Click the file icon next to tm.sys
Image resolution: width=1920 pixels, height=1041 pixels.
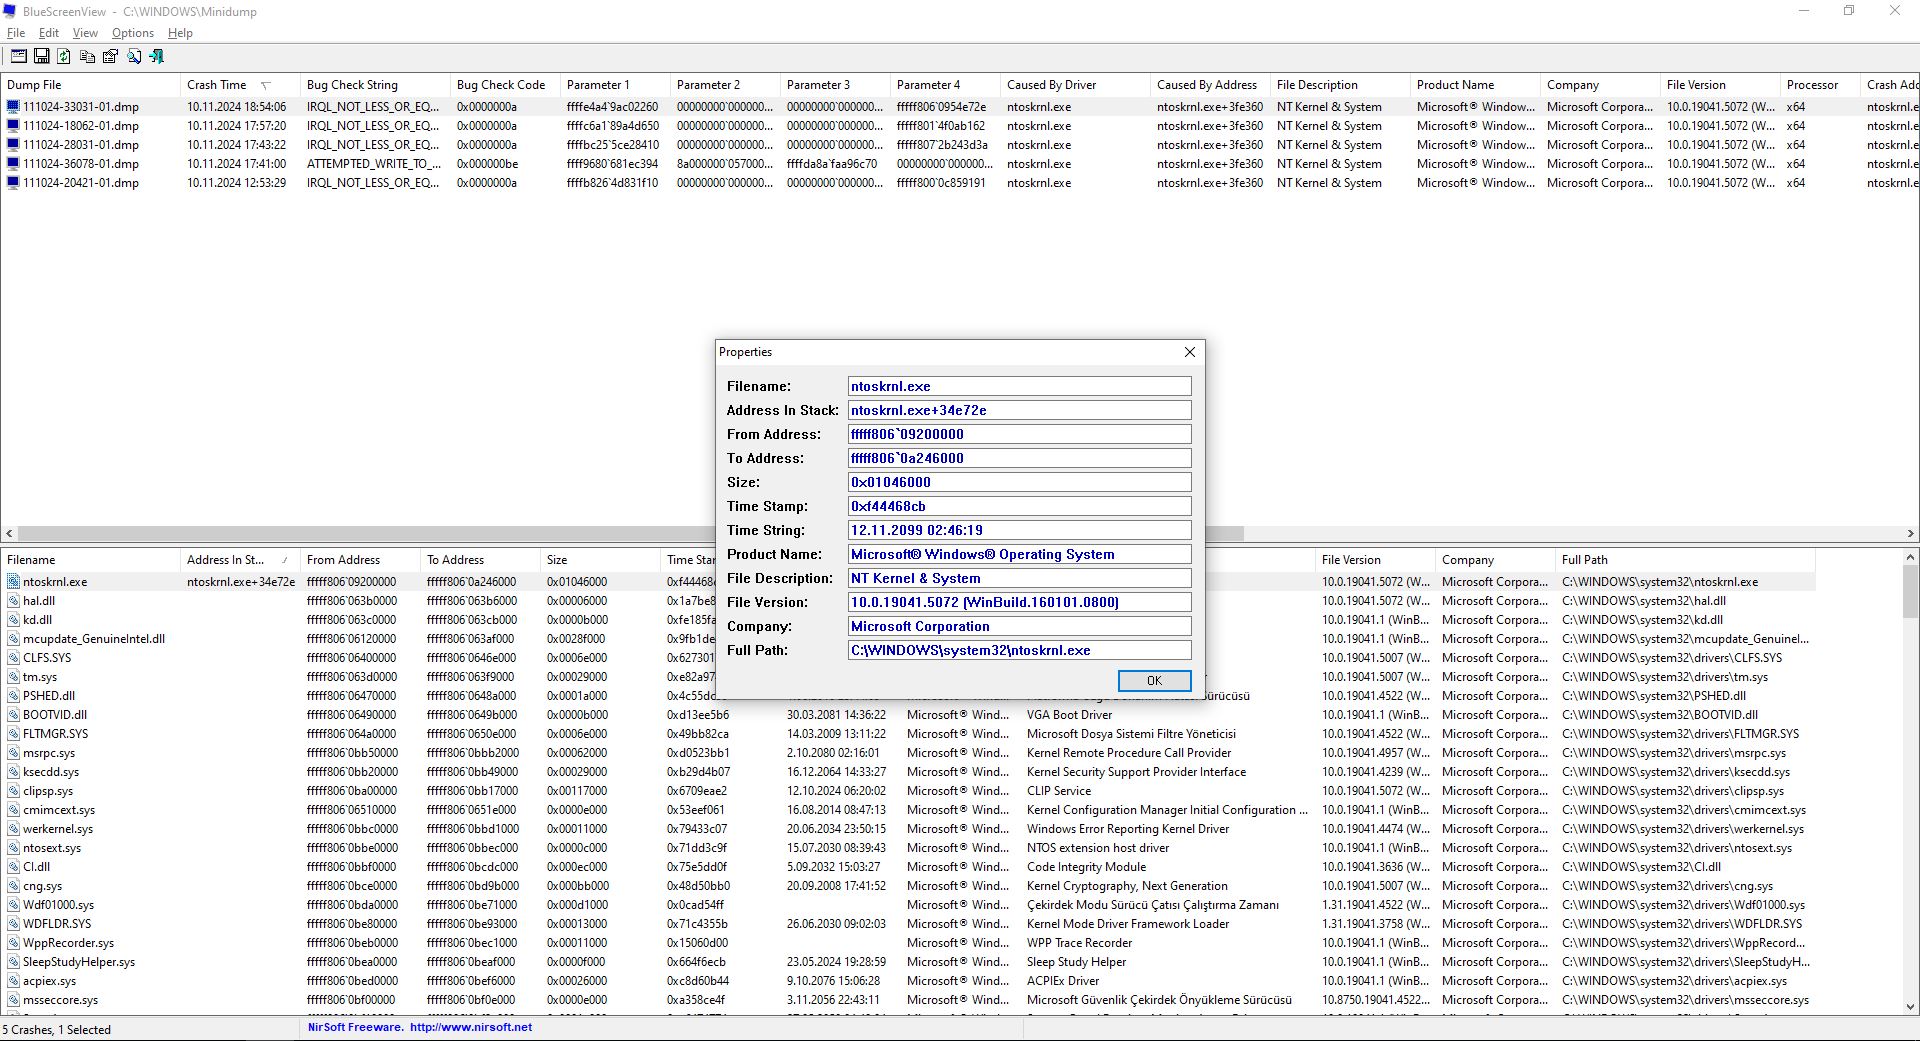click(13, 677)
